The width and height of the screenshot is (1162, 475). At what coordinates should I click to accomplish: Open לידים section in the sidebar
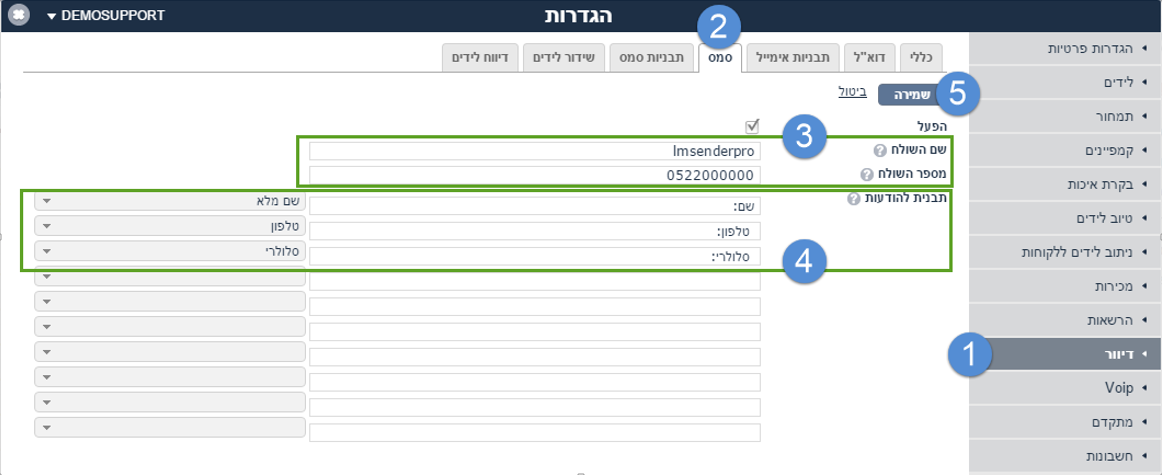[x=1065, y=82]
